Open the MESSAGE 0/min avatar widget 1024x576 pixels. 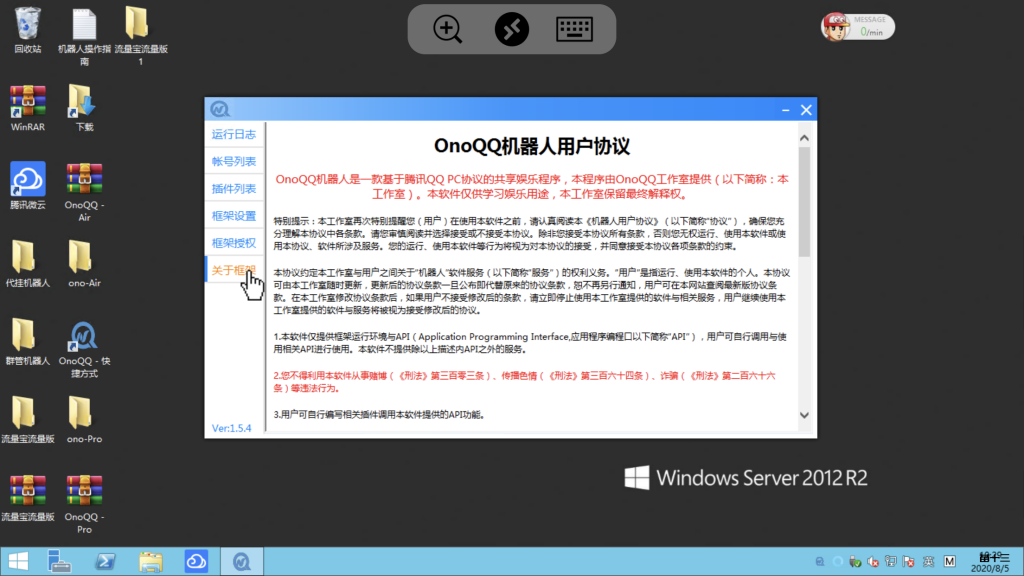857,27
